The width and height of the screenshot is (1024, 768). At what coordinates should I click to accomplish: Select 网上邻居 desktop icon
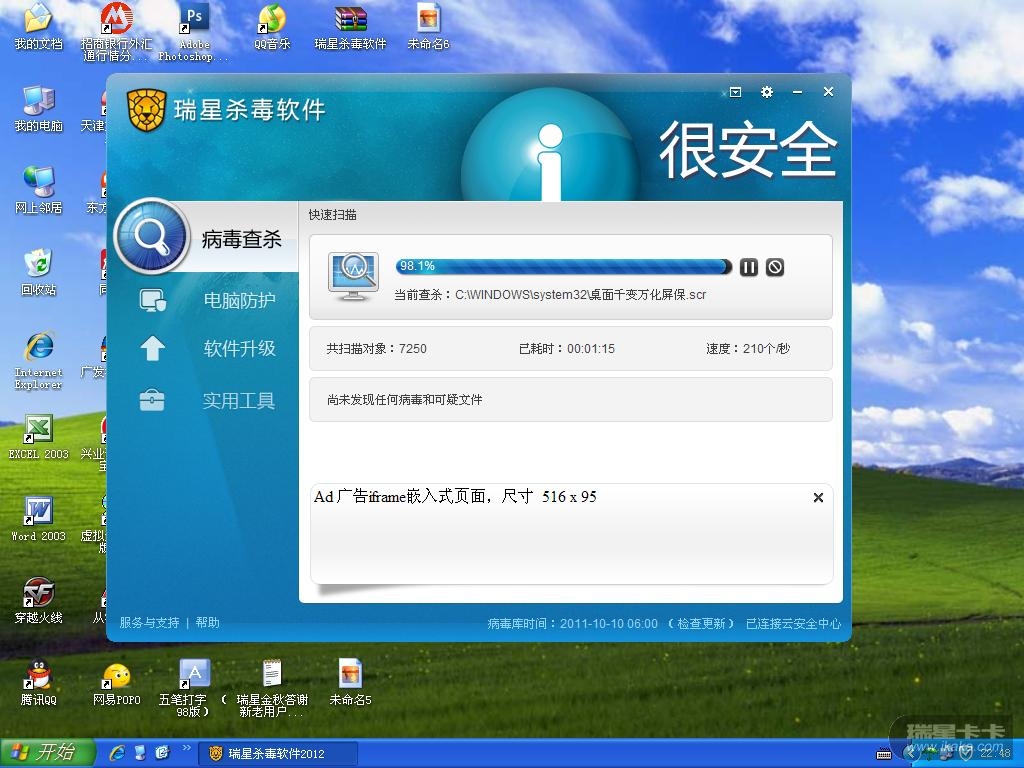[x=39, y=190]
